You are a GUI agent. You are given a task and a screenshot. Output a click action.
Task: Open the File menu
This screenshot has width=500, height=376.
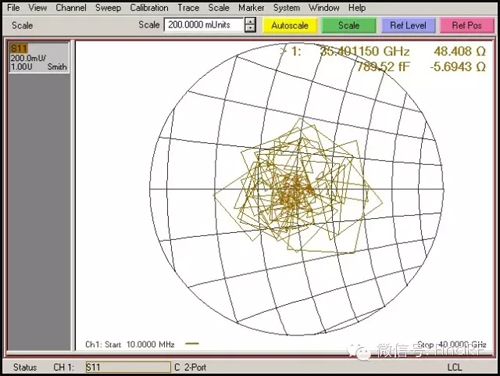tap(13, 8)
